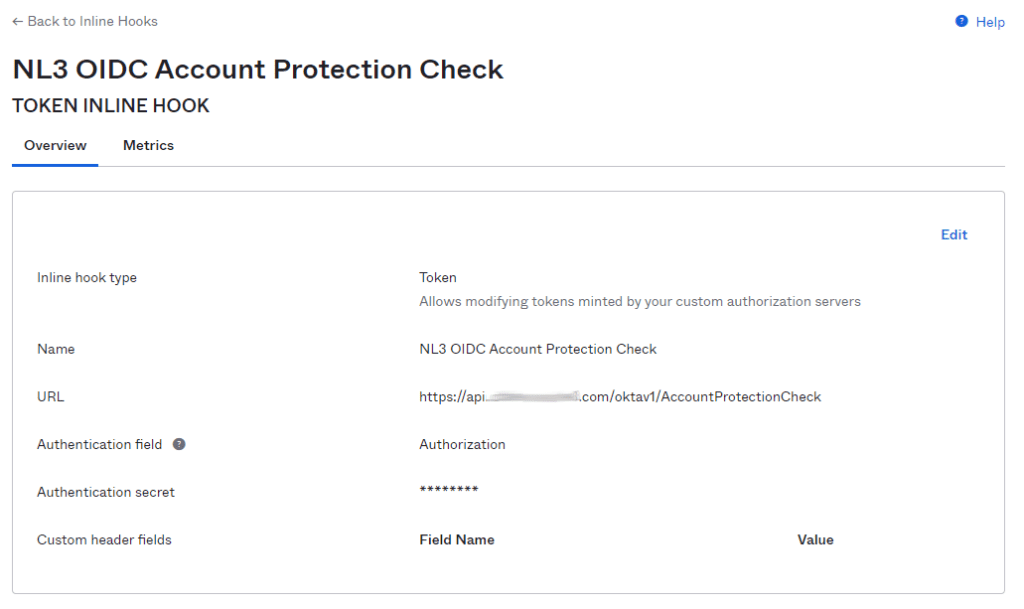The height and width of the screenshot is (609, 1024).
Task: Open the Help link
Action: click(x=990, y=22)
